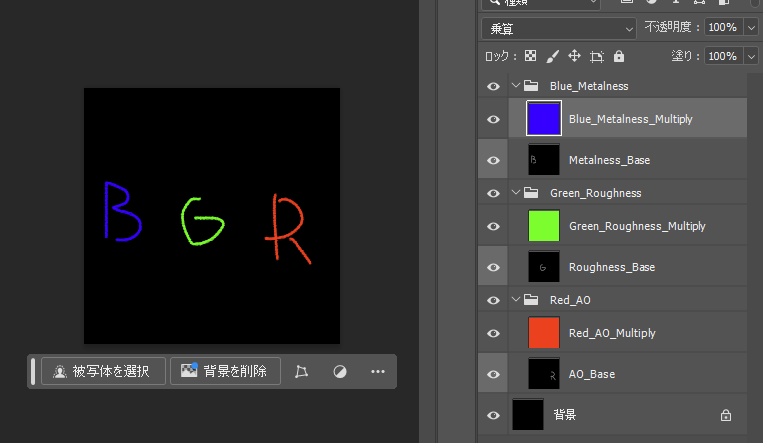This screenshot has width=763, height=443.
Task: Hide the Red_AO_Multiply layer
Action: tap(493, 333)
